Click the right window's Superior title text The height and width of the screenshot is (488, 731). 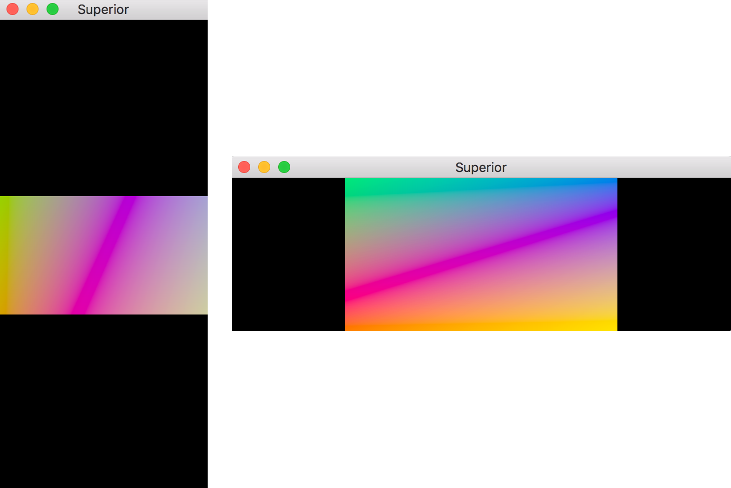(480, 167)
